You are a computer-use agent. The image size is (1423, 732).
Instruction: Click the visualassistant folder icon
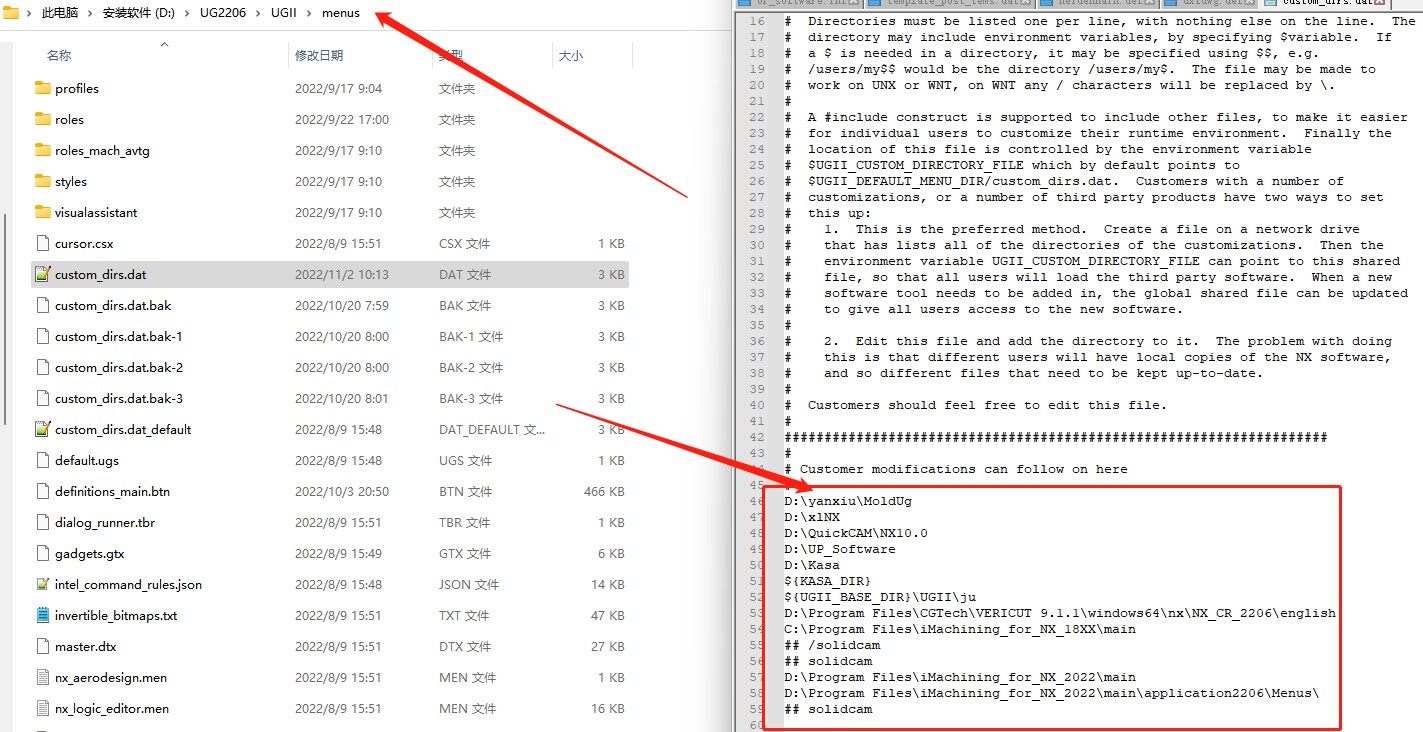(x=42, y=212)
